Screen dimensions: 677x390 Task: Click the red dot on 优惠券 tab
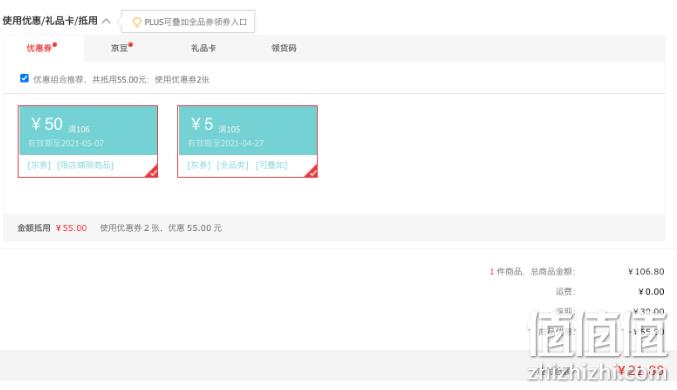pyautogui.click(x=54, y=44)
